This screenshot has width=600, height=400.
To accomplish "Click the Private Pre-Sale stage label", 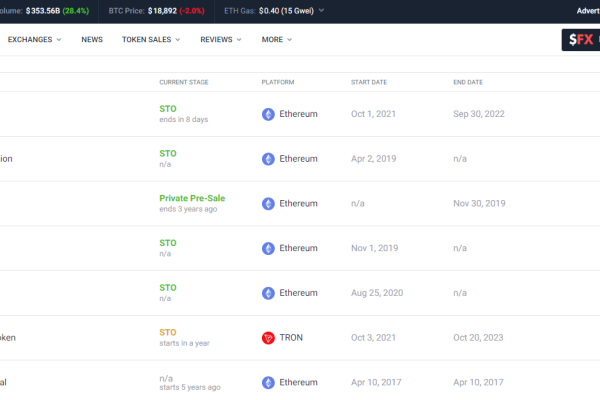I will (x=192, y=198).
